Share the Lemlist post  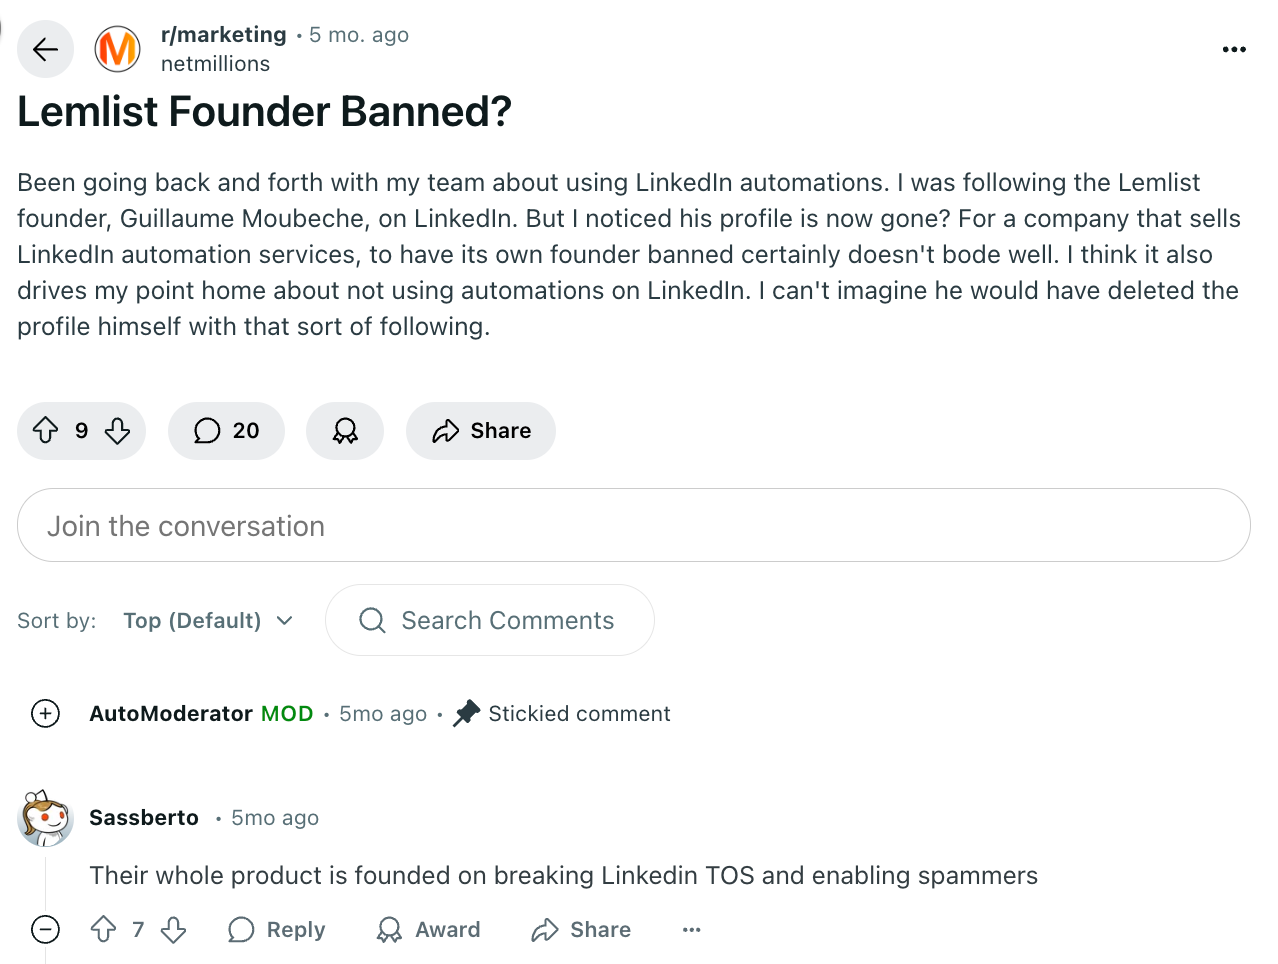point(481,431)
